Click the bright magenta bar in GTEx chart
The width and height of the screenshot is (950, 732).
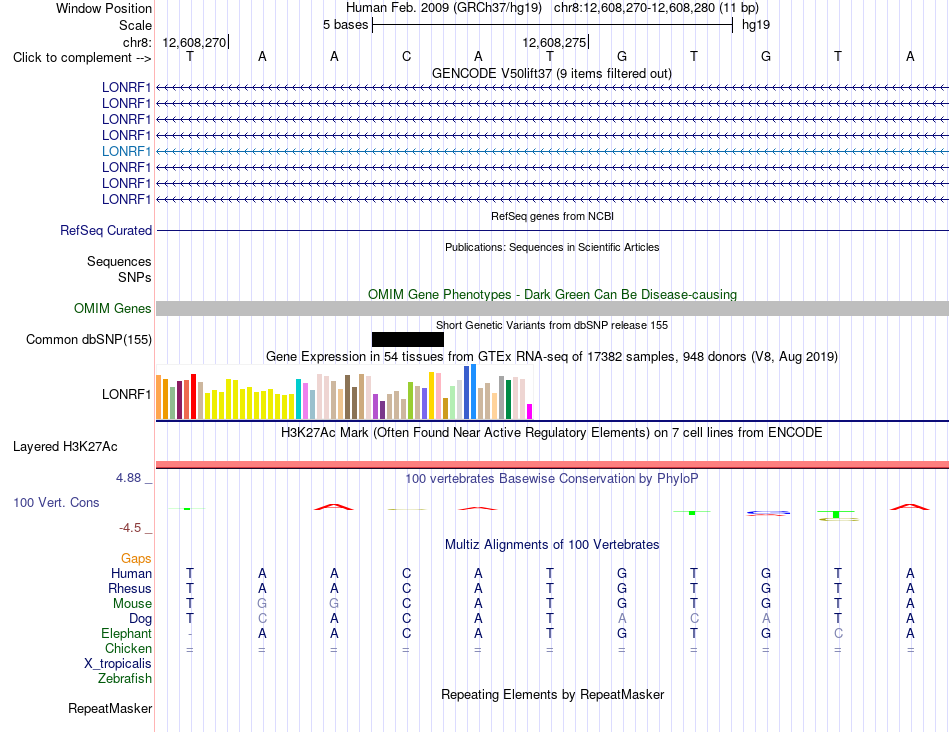[529, 411]
